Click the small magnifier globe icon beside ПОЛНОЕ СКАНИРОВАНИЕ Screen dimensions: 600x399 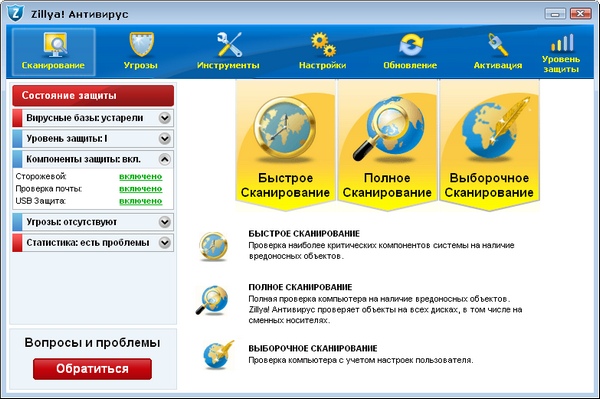[x=212, y=300]
